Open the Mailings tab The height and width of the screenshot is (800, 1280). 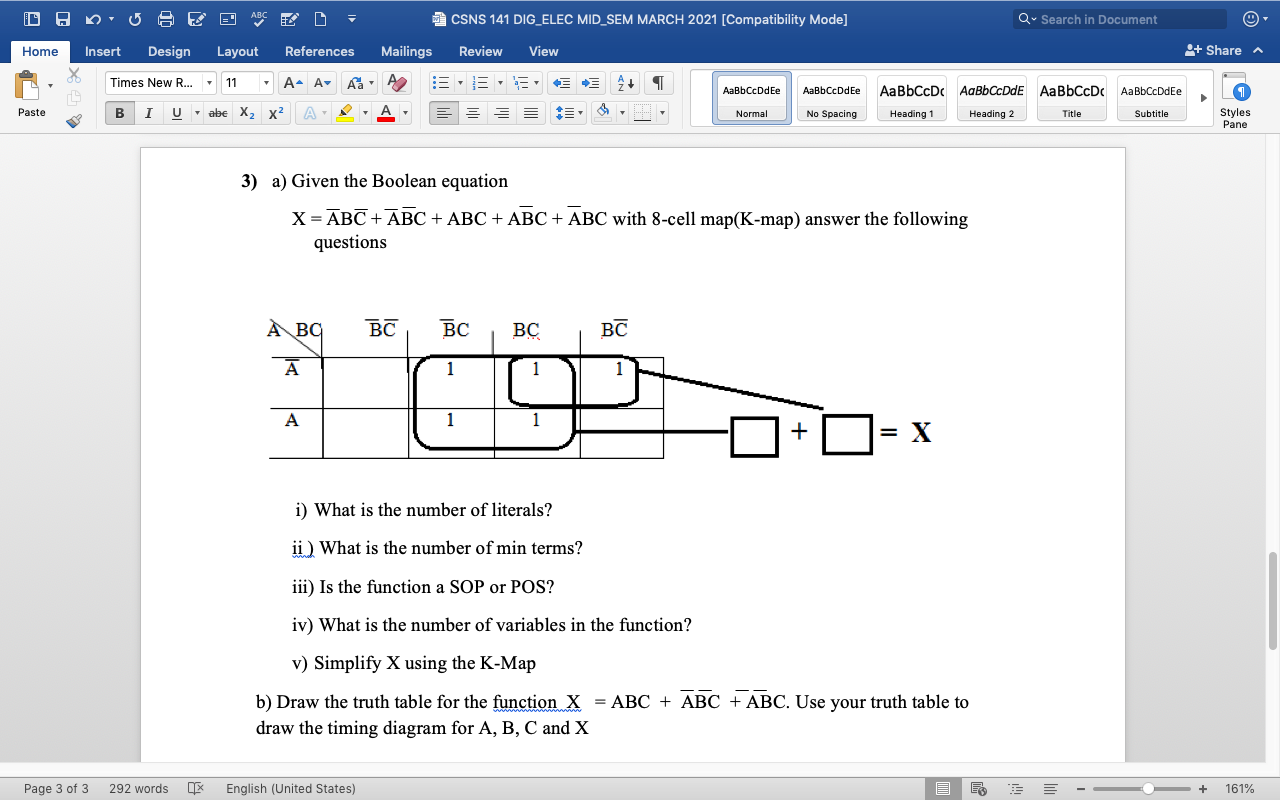point(406,51)
